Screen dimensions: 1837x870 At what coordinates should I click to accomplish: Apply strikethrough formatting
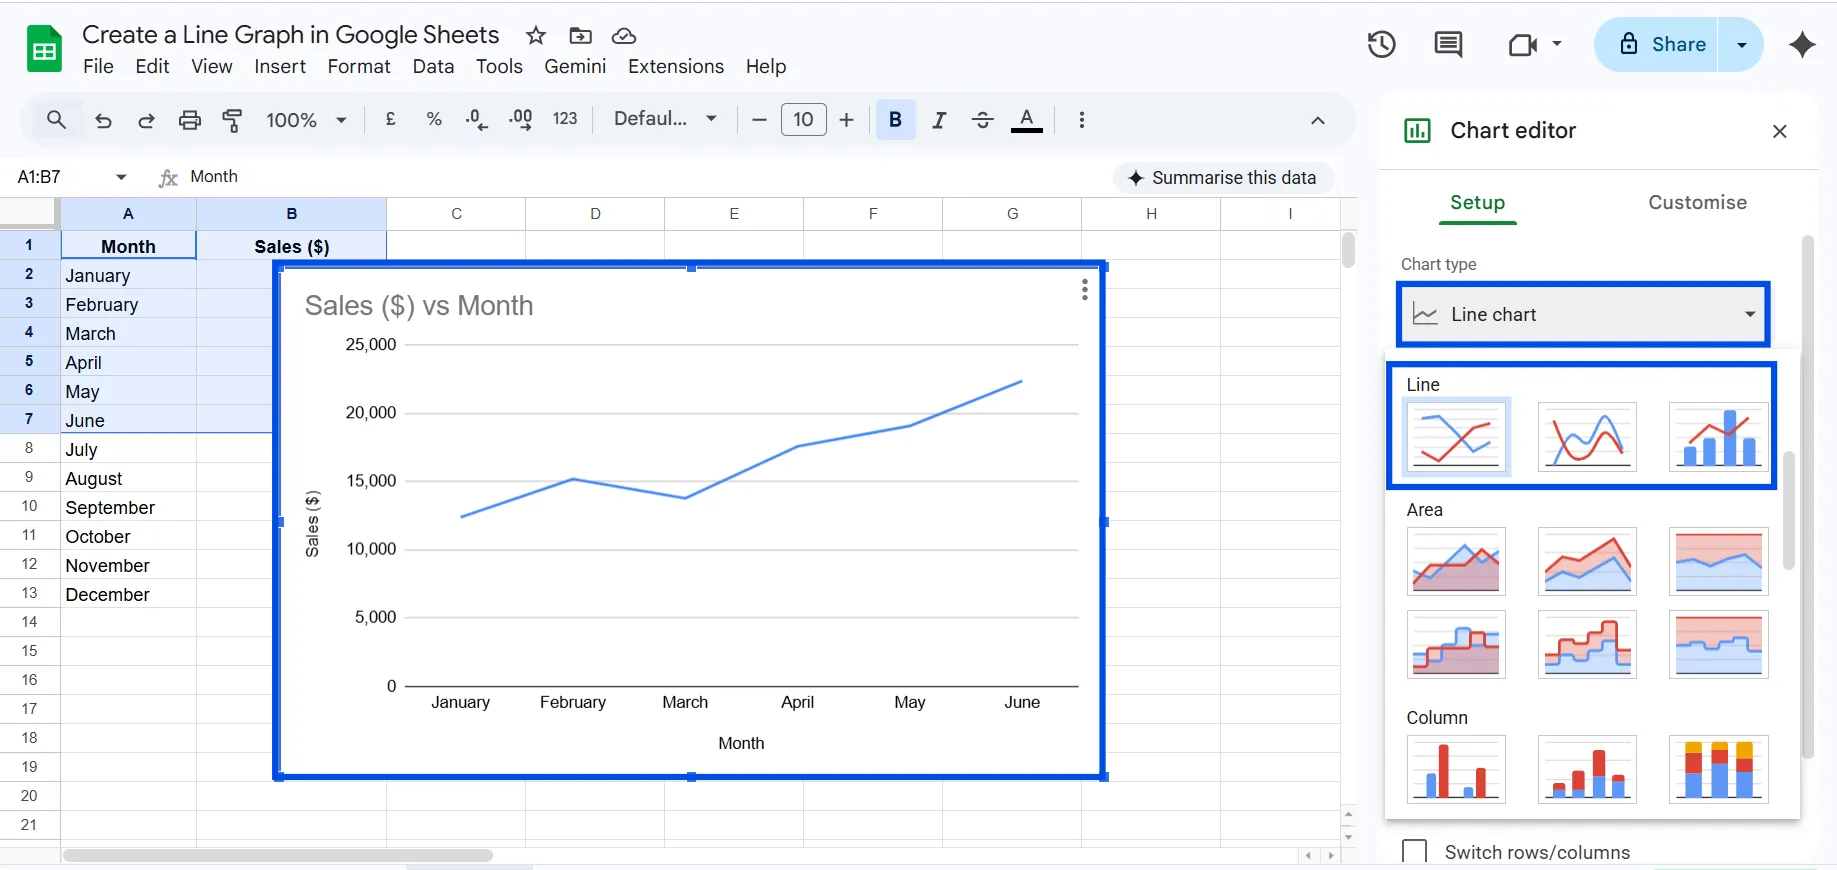982,120
